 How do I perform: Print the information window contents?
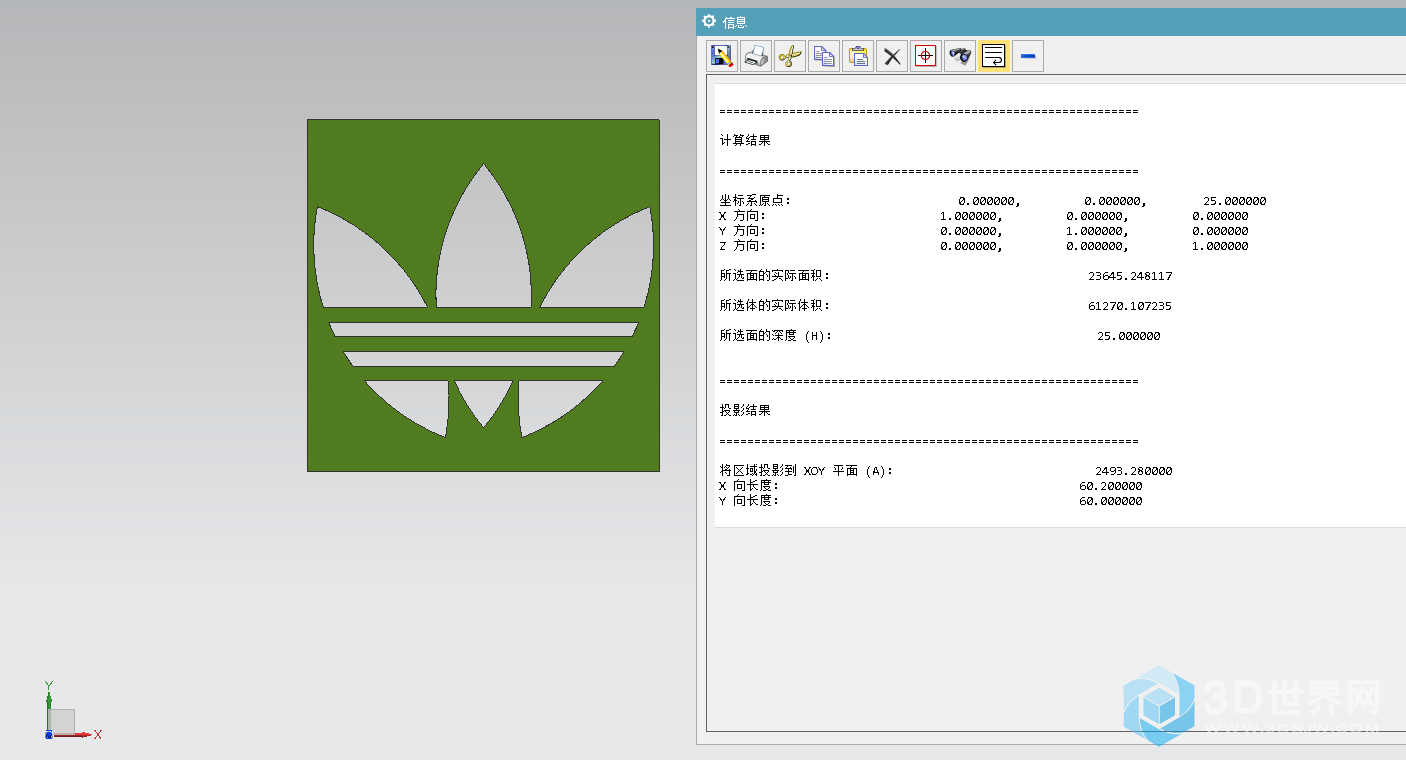click(x=756, y=56)
